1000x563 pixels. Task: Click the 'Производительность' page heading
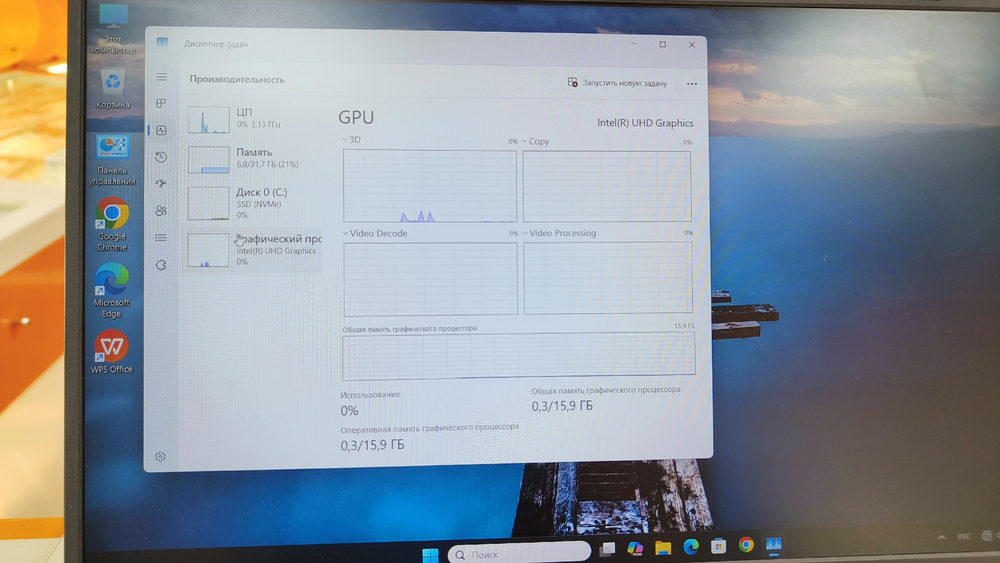[237, 80]
